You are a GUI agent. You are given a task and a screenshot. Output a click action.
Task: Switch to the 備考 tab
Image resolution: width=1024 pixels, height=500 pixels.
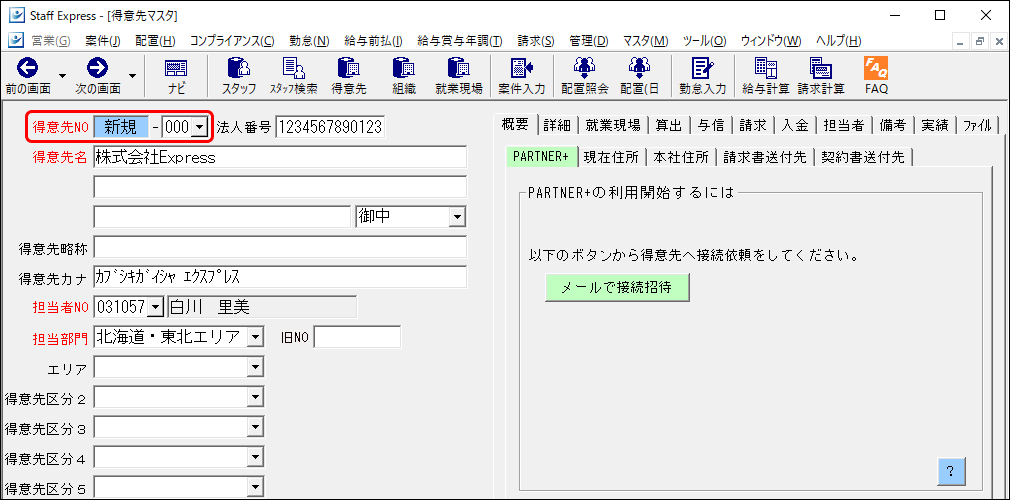point(892,126)
